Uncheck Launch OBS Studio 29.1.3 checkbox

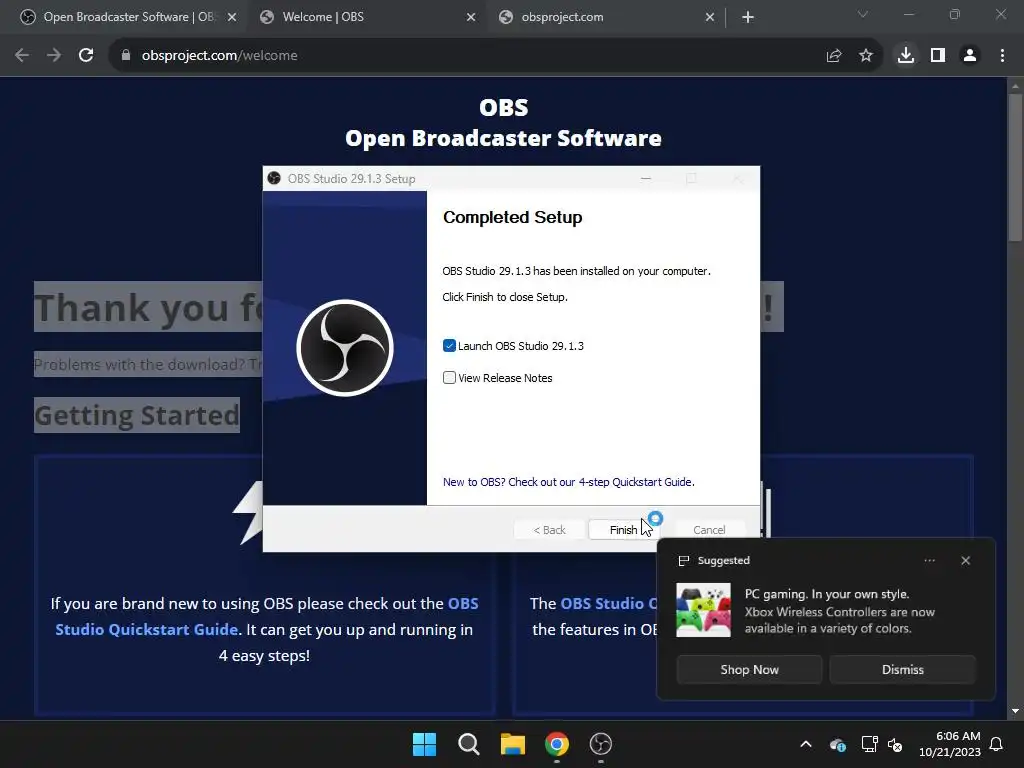point(449,345)
